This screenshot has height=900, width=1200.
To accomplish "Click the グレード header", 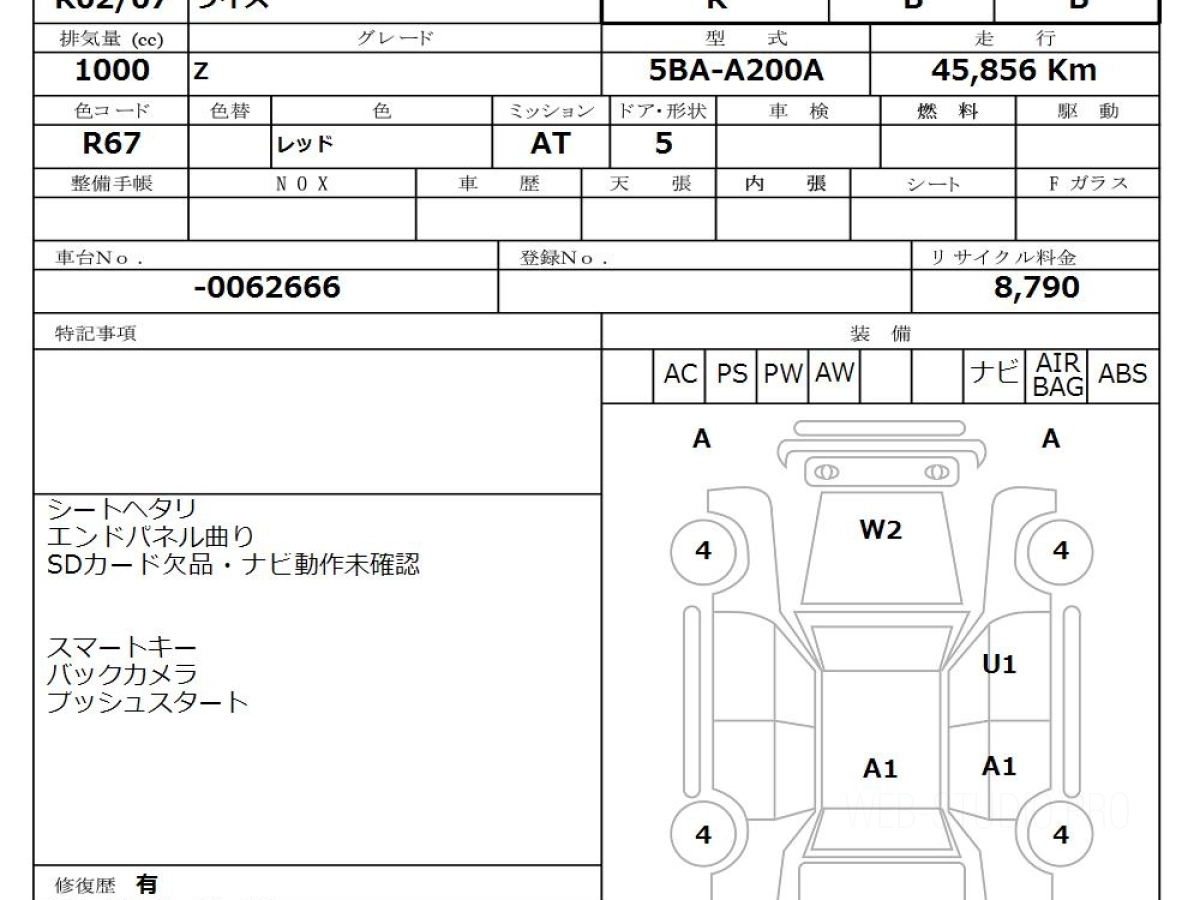I will pos(395,39).
